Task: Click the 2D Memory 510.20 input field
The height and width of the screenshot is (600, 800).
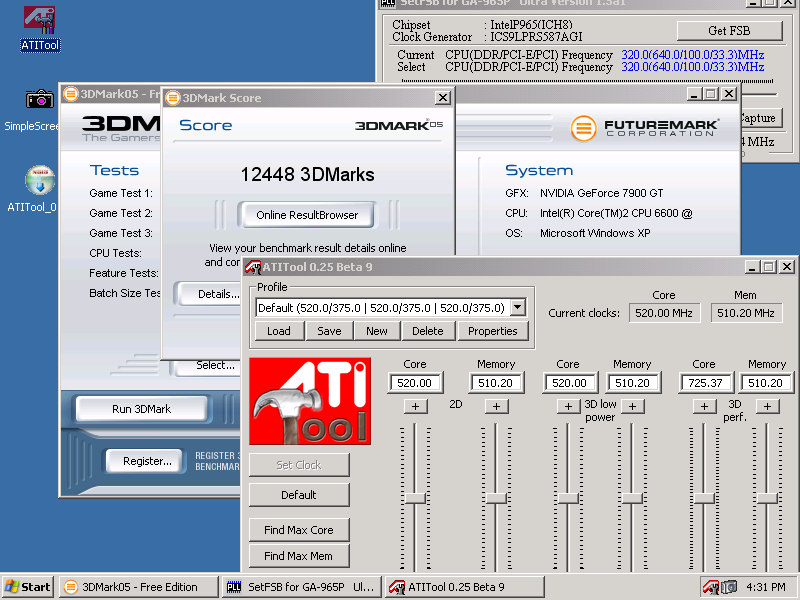Action: pos(496,383)
